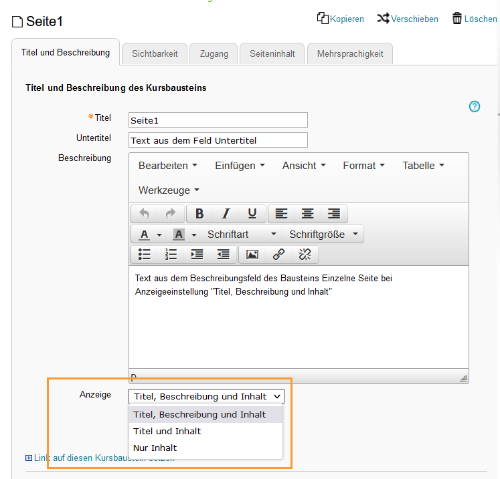
Task: Switch to the Sichtbarkeit tab
Action: (x=155, y=54)
